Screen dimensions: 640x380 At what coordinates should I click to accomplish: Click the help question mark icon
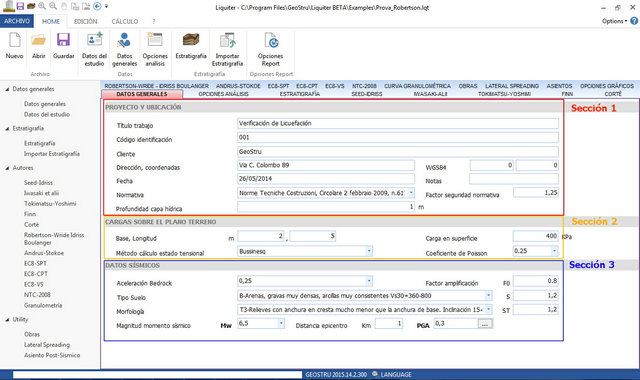pos(634,21)
